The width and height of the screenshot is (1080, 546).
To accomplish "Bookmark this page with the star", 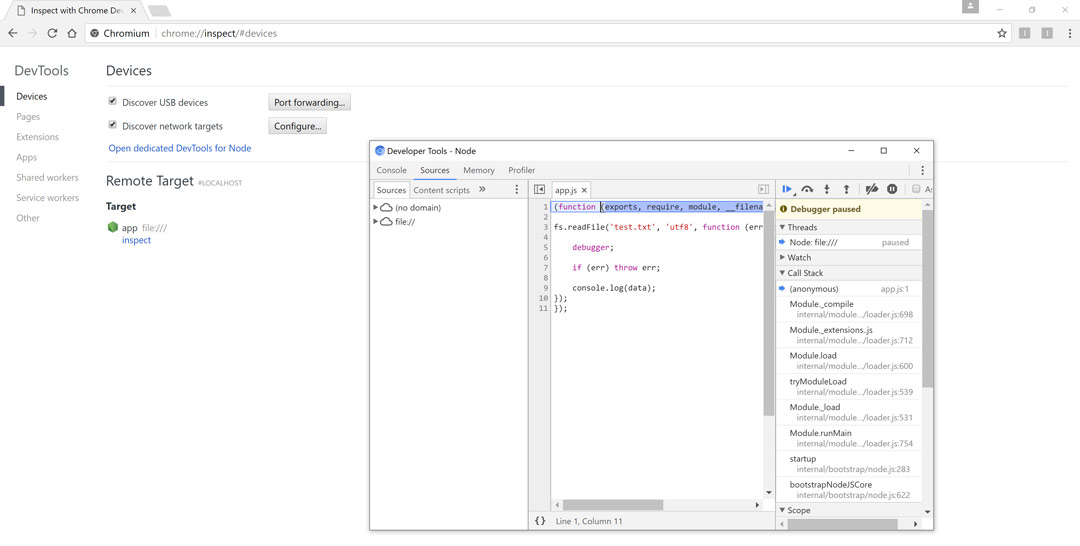I will [1001, 33].
